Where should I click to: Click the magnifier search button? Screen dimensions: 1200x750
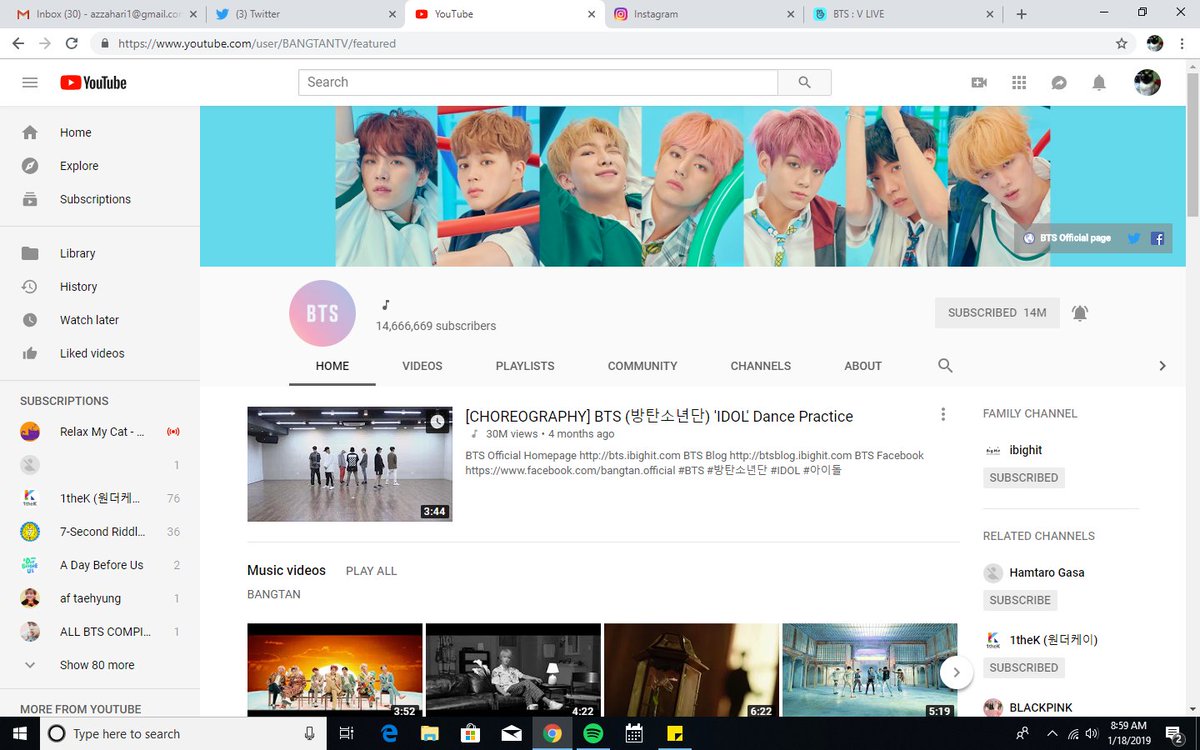point(804,83)
